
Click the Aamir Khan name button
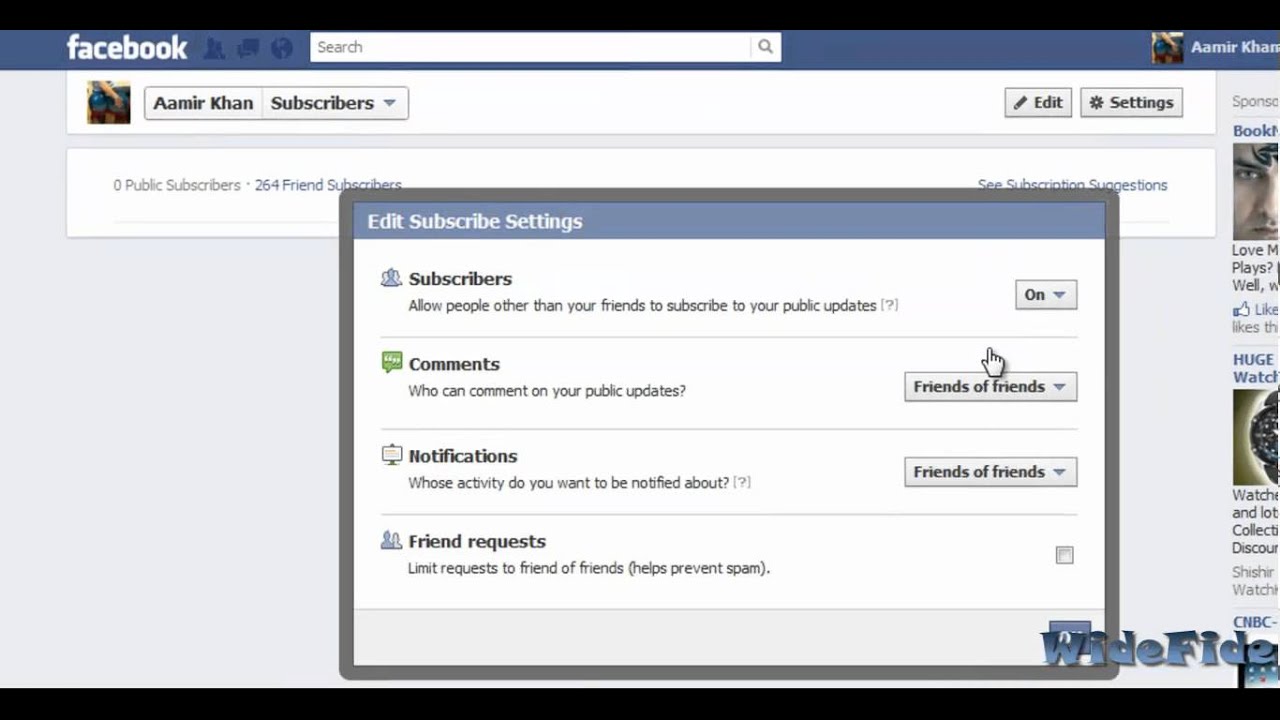[x=203, y=103]
